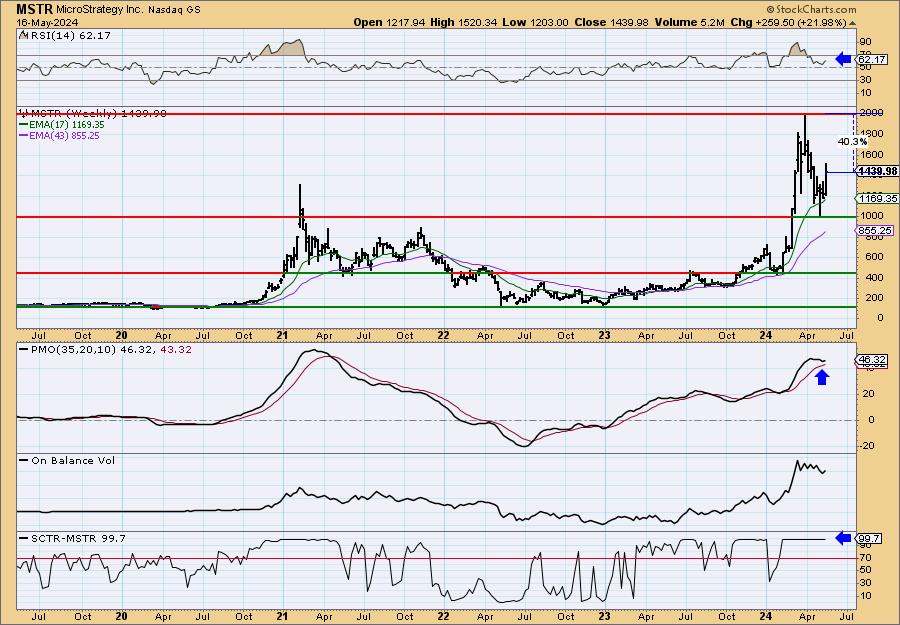Click the 90 label on RSI axis
The width and height of the screenshot is (900, 625).
tap(865, 42)
